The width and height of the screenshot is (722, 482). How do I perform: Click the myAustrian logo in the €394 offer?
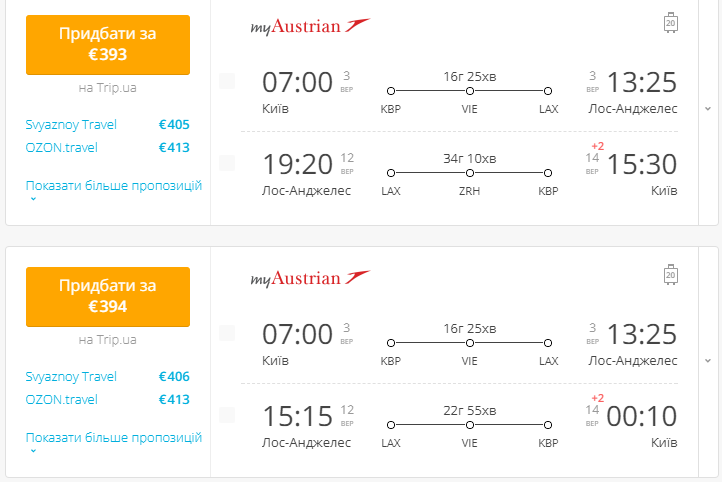310,278
